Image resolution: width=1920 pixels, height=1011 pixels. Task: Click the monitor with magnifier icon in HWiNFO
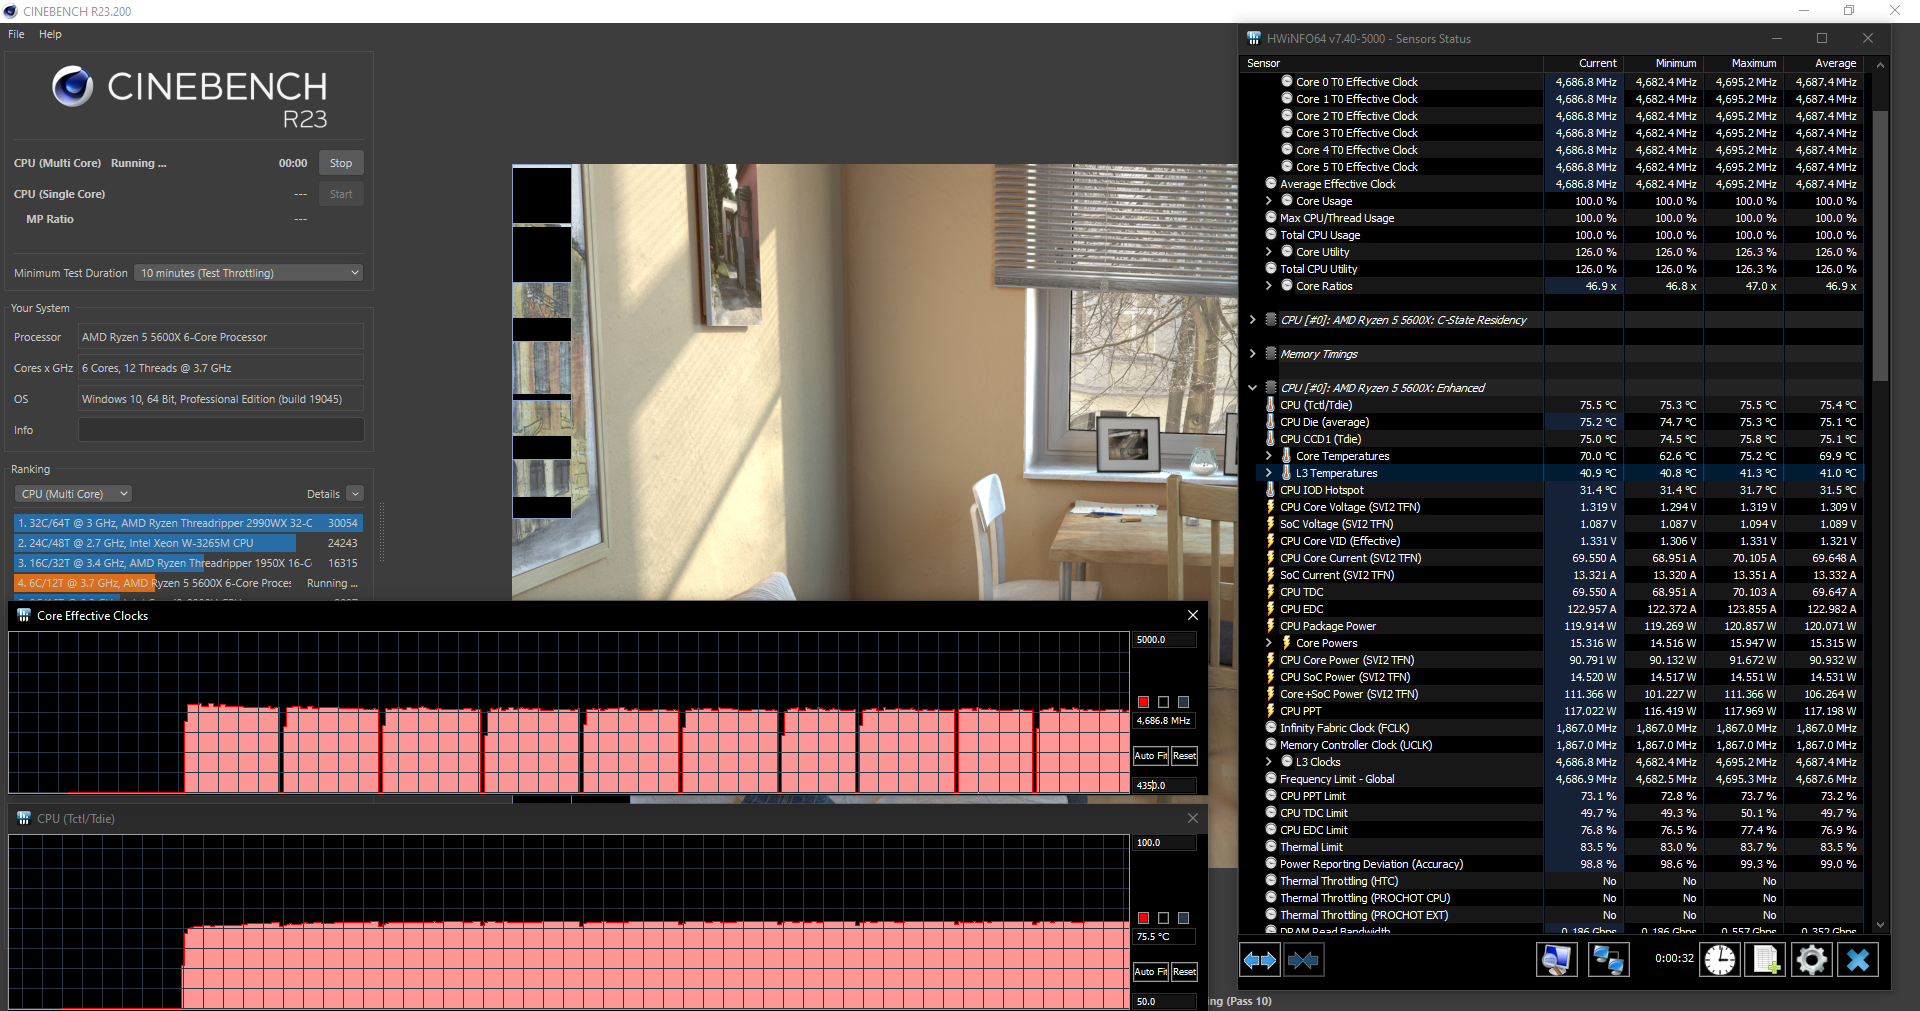1556,960
